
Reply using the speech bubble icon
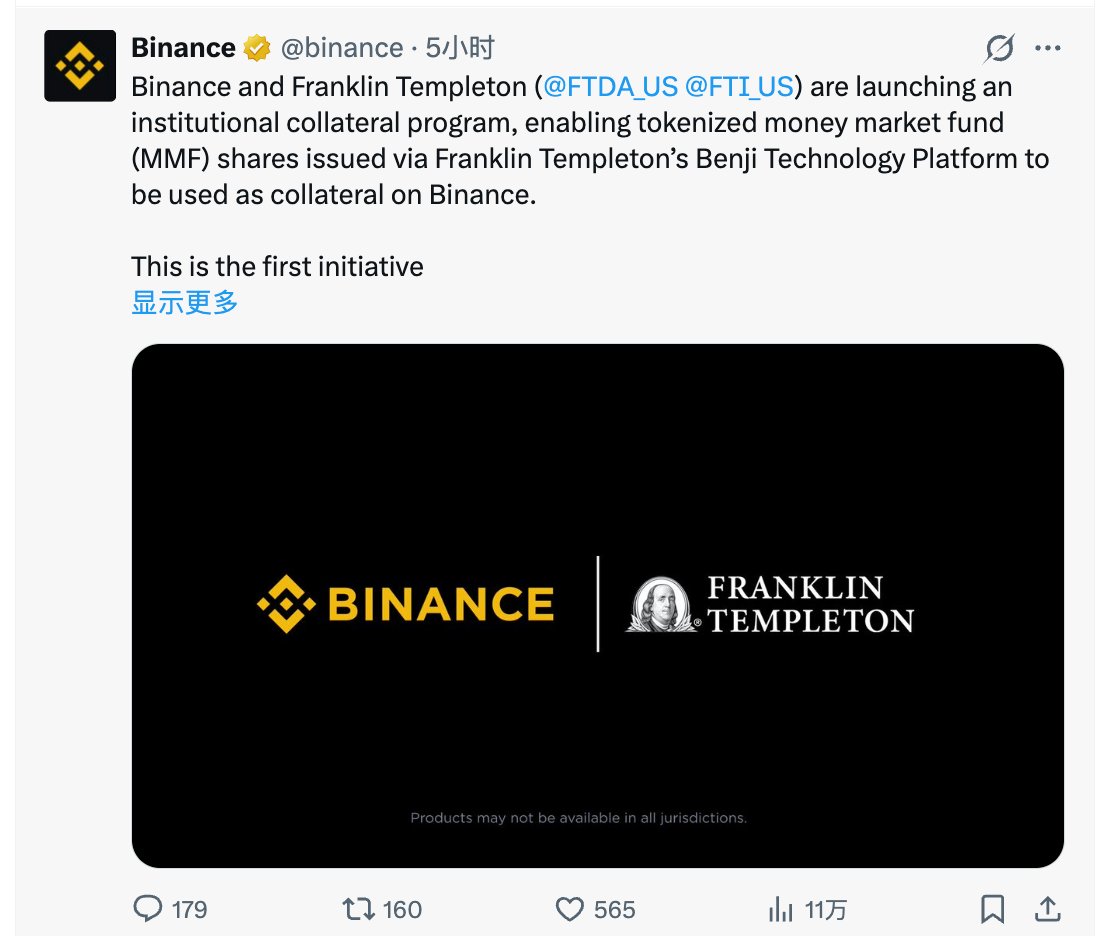148,909
